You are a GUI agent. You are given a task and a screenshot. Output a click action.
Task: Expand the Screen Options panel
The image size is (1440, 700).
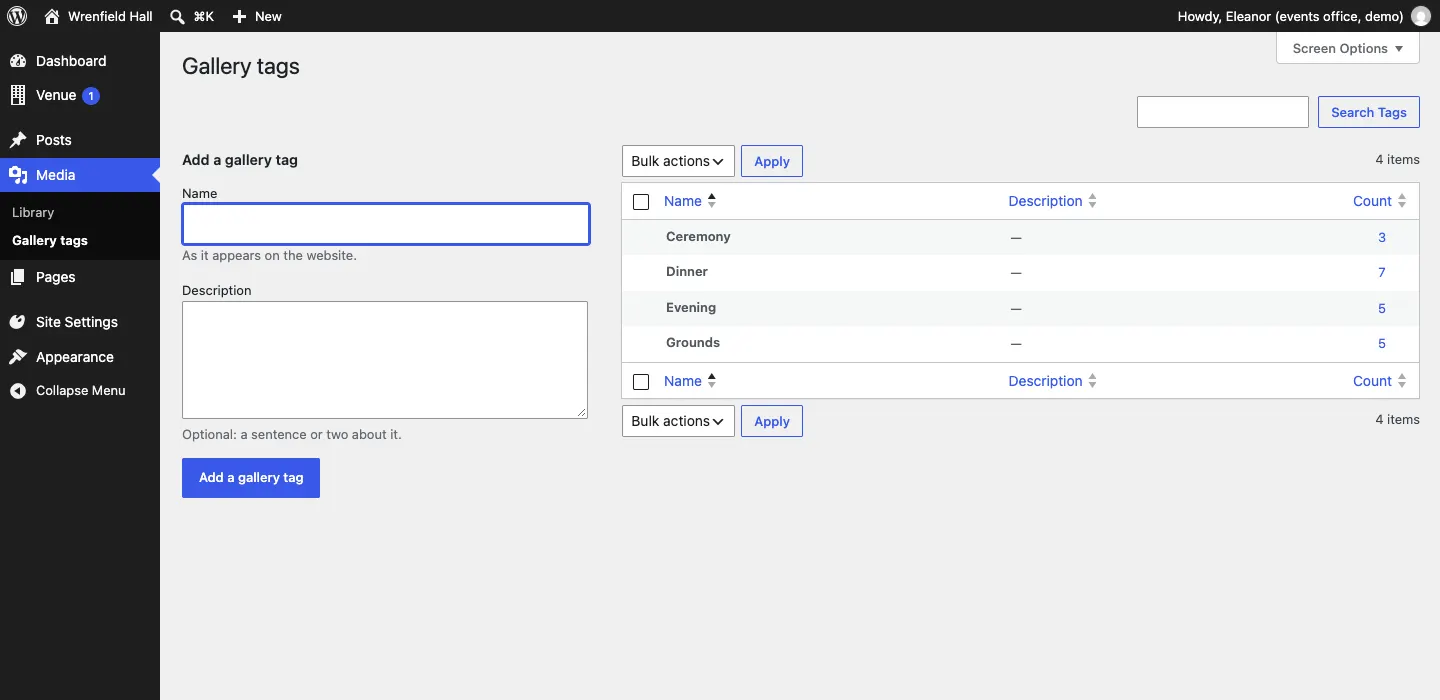pyautogui.click(x=1348, y=48)
